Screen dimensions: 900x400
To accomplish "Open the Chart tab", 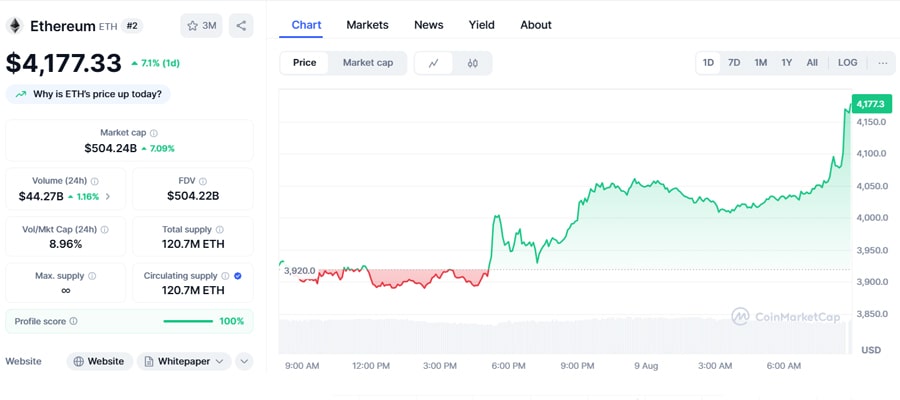I will (307, 25).
